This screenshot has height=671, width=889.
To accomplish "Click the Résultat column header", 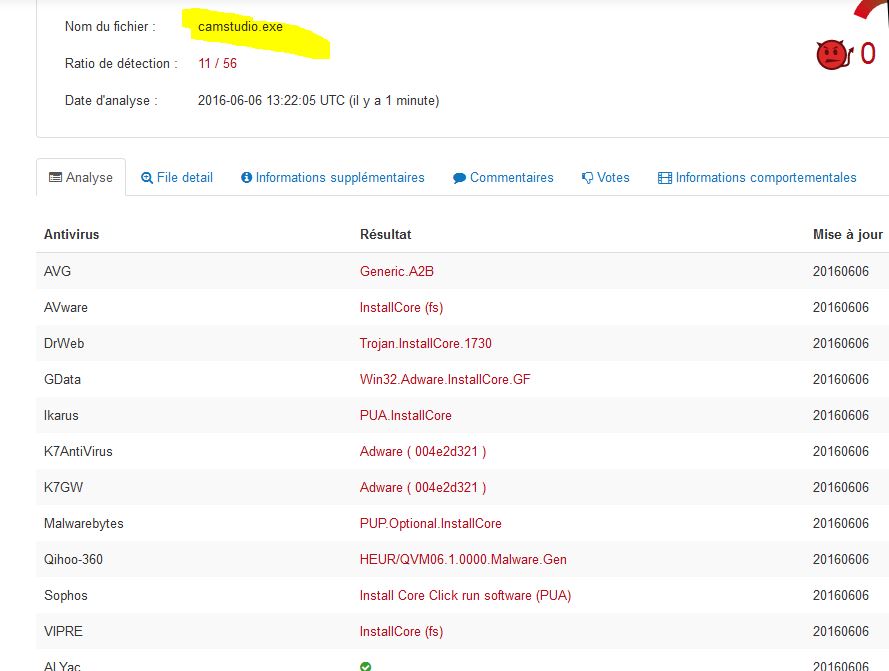I will [x=385, y=235].
